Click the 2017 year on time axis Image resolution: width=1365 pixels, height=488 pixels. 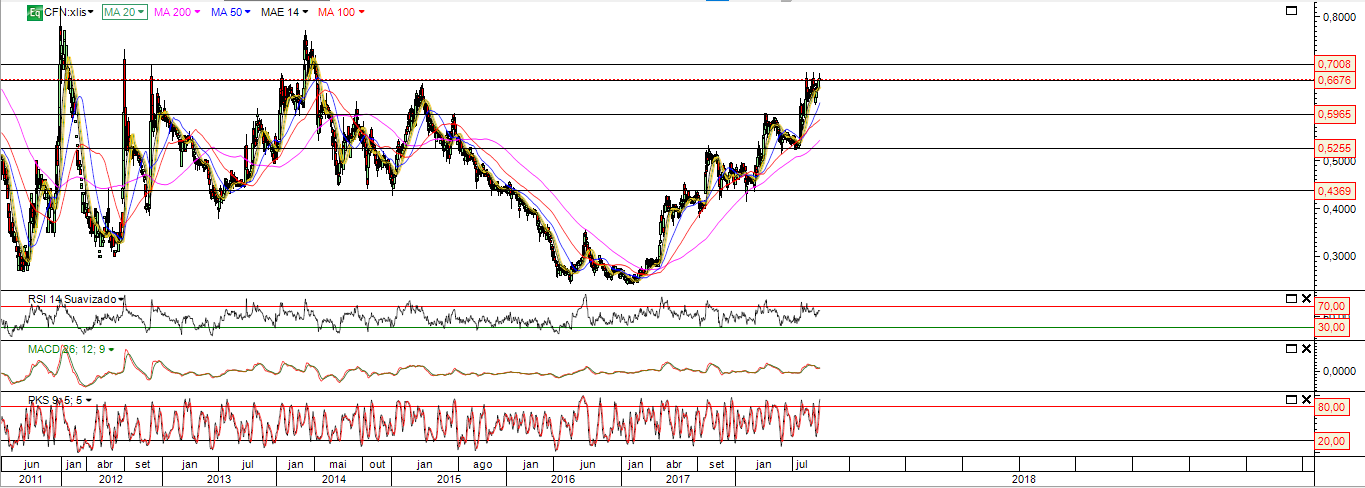[x=678, y=479]
